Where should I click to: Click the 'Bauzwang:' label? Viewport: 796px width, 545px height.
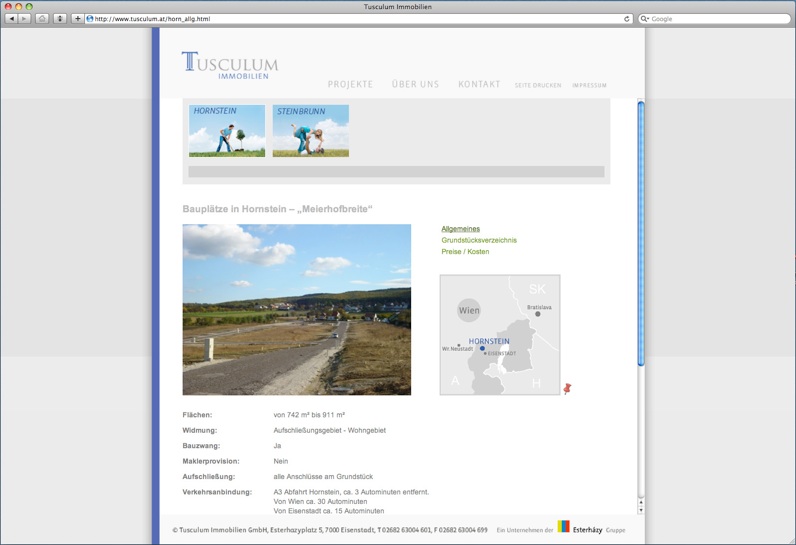pos(202,446)
